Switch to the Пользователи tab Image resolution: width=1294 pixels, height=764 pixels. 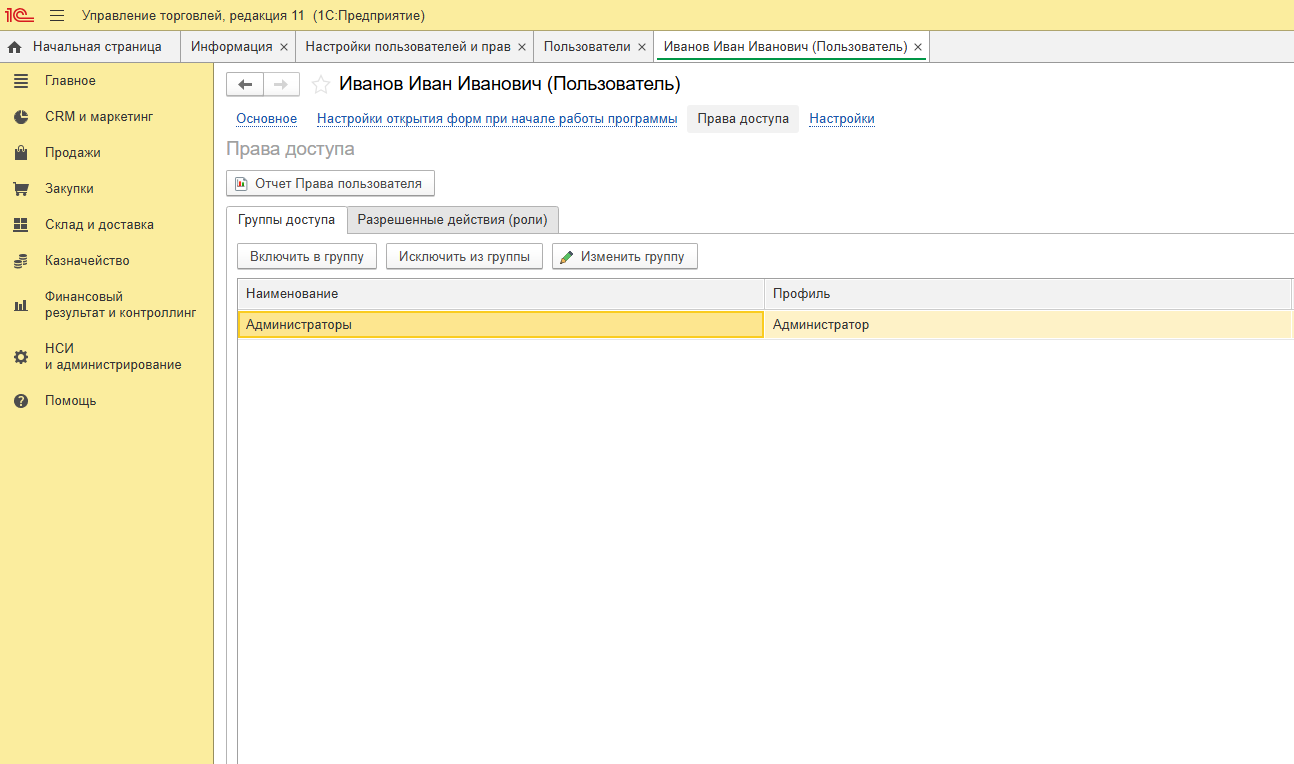[x=587, y=47]
